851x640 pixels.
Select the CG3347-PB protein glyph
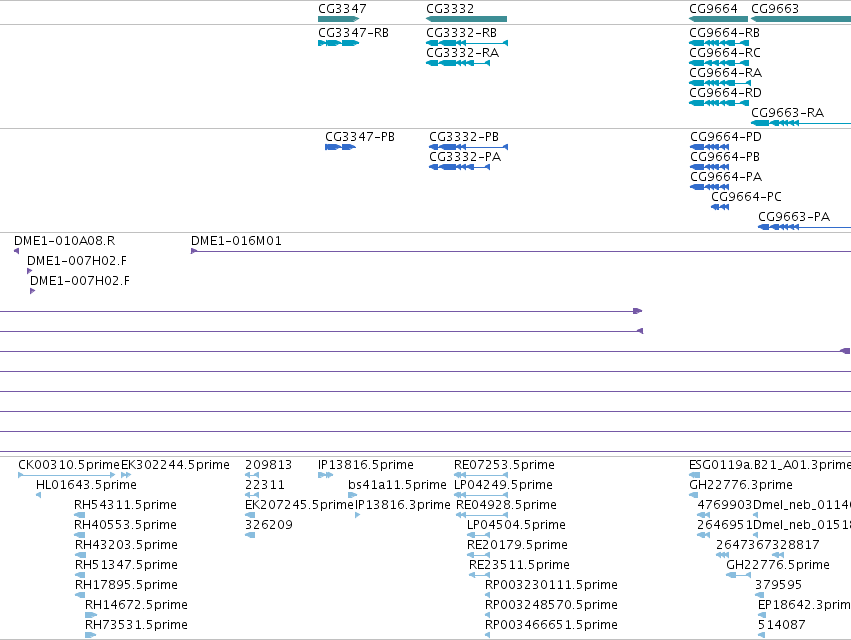(x=340, y=147)
